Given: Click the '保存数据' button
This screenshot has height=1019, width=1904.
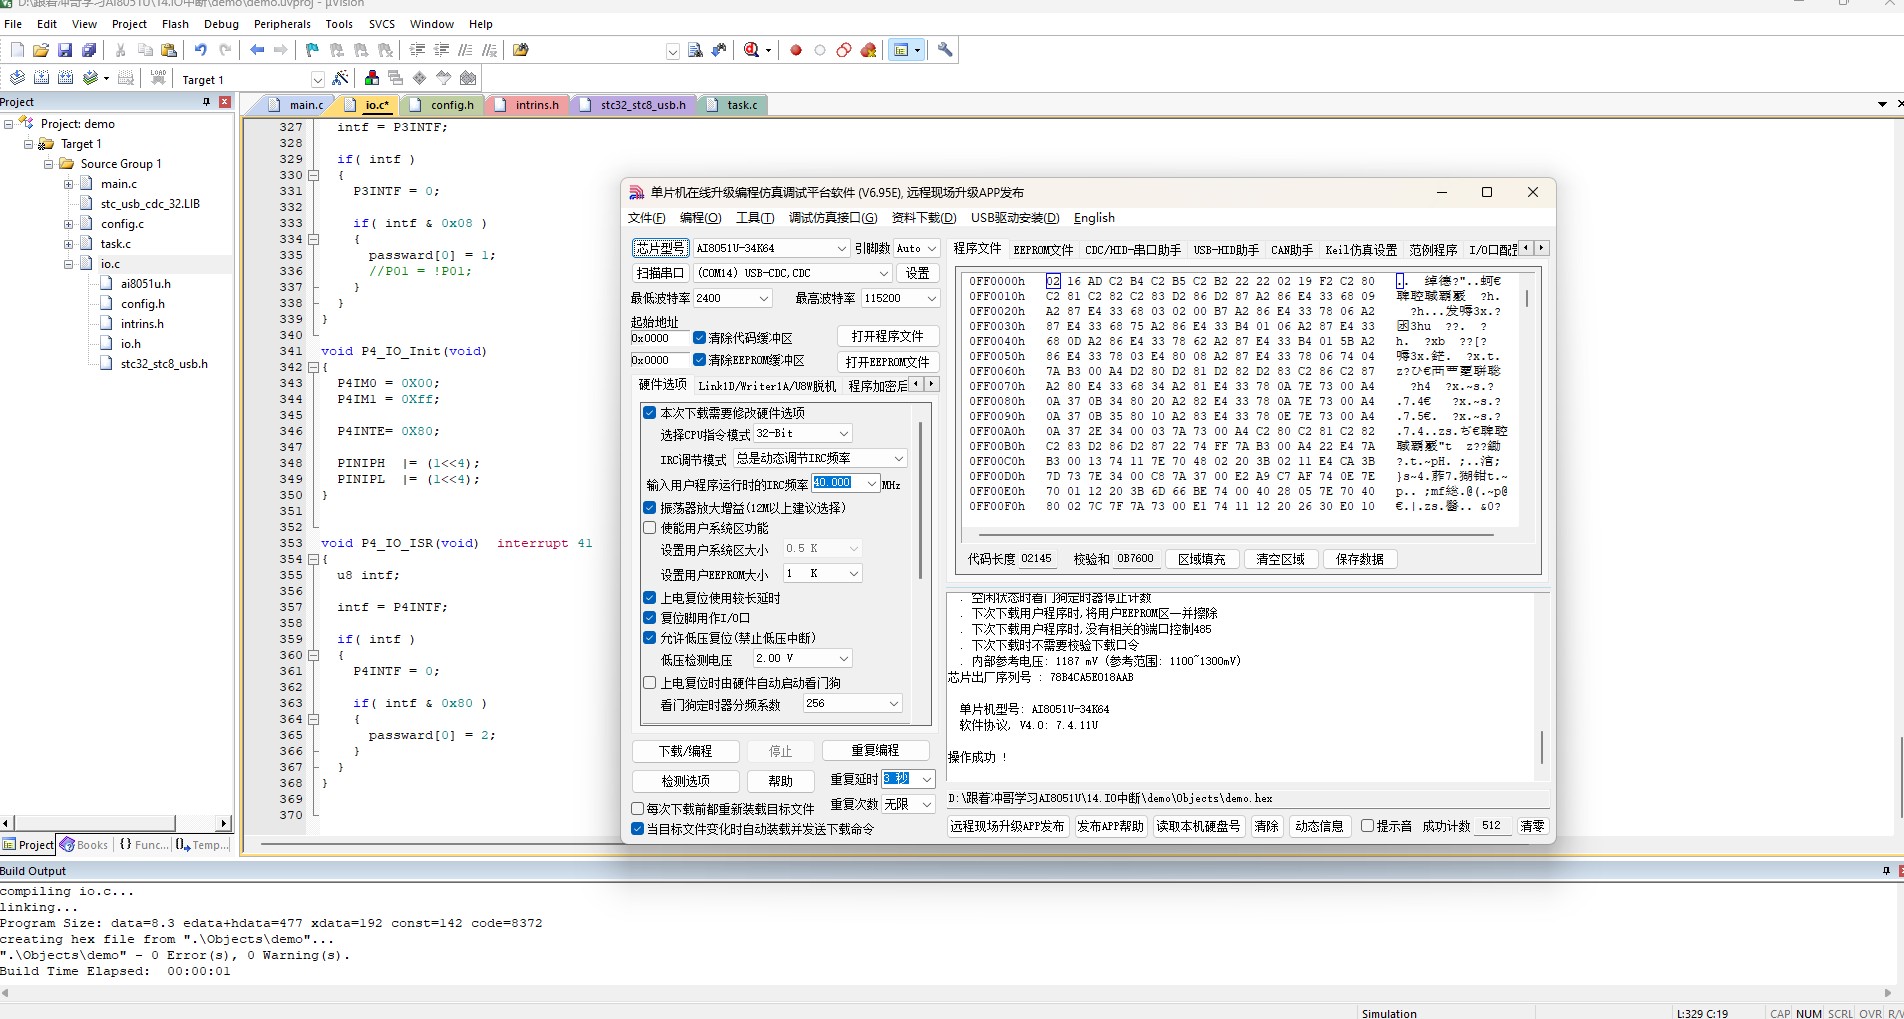Looking at the screenshot, I should [1360, 559].
